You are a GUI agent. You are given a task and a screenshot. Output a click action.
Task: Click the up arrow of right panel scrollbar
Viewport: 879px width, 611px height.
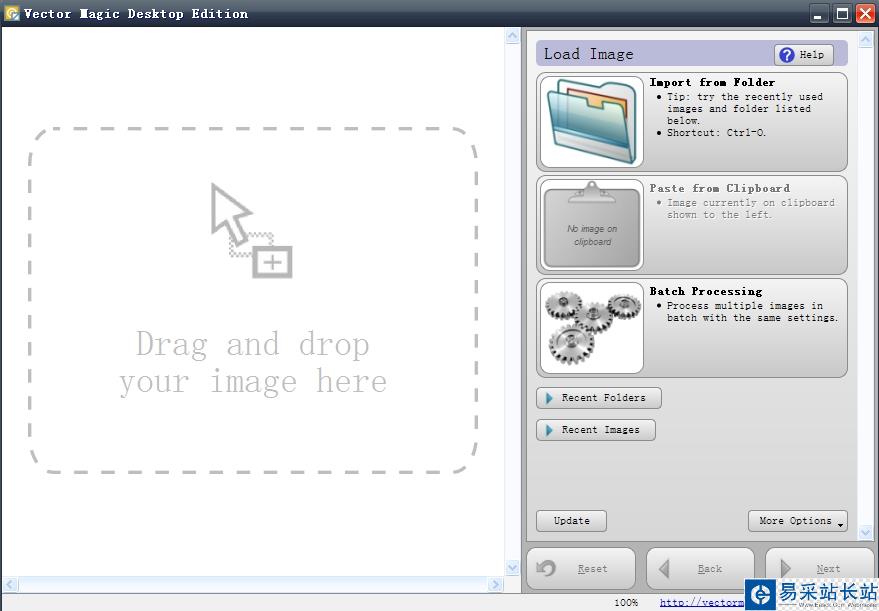(866, 39)
